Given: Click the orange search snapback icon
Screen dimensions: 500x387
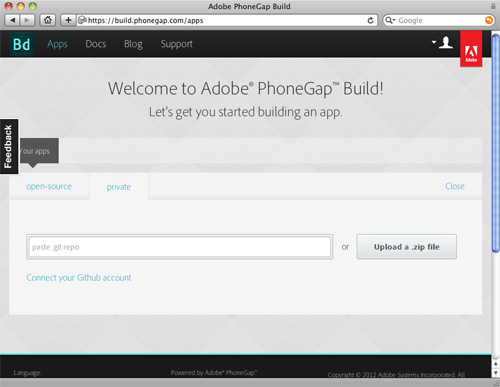Looking at the screenshot, I should [489, 20].
